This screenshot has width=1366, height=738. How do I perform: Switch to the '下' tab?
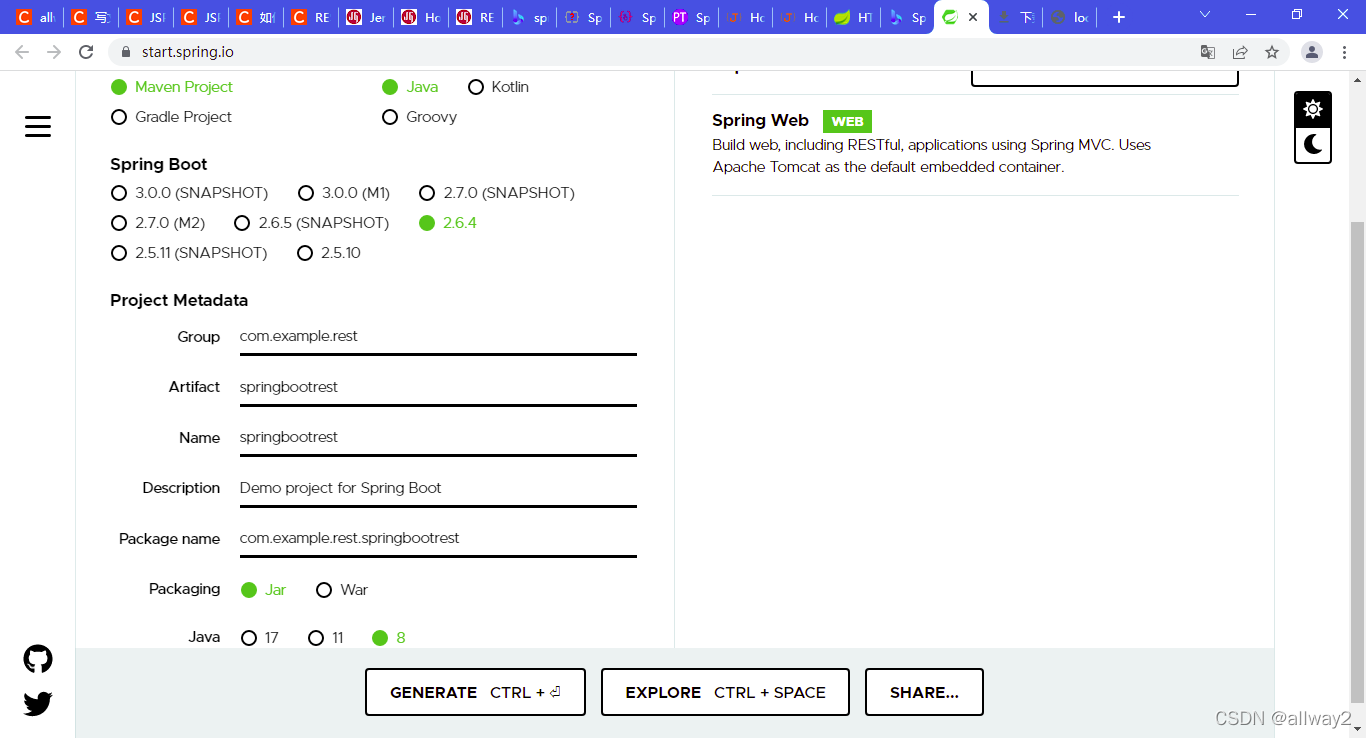click(1015, 17)
